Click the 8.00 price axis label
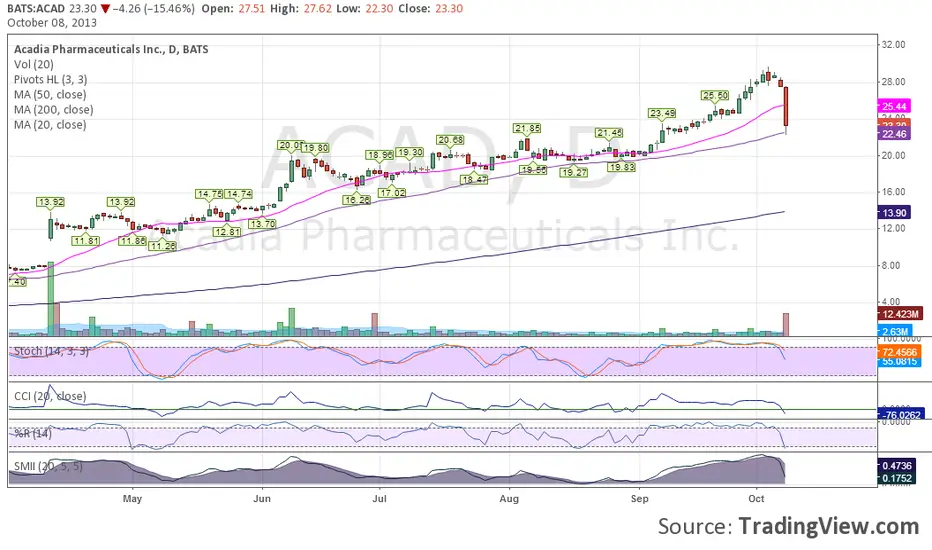 tap(893, 266)
